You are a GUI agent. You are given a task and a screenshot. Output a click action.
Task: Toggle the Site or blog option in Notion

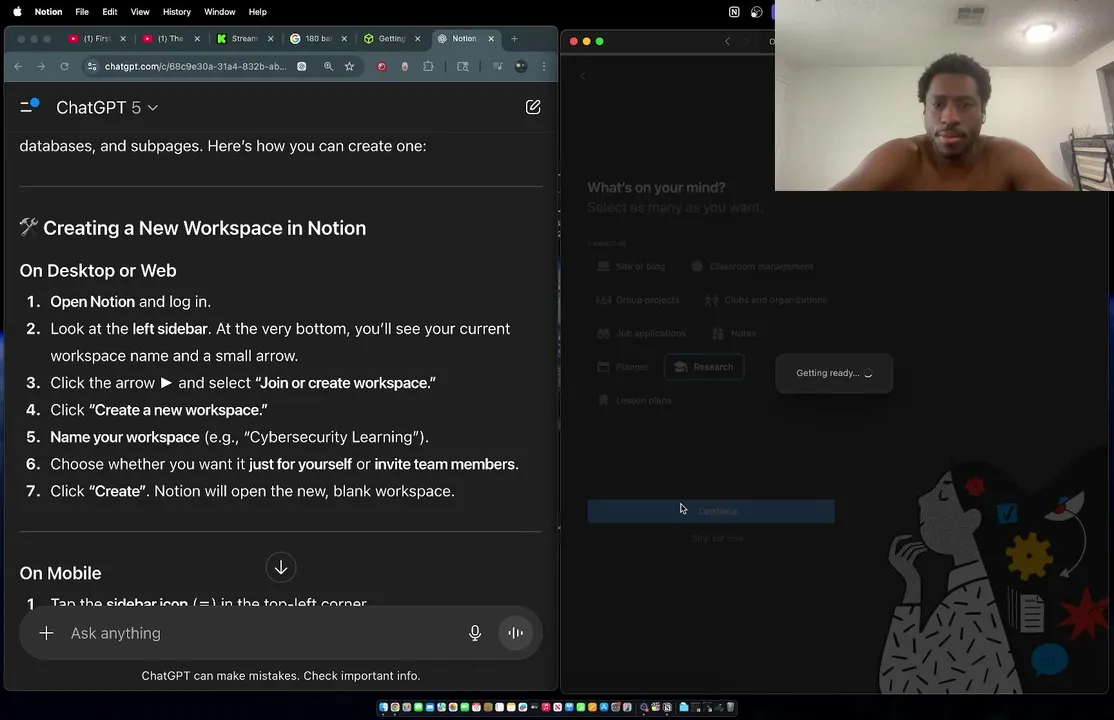(632, 267)
